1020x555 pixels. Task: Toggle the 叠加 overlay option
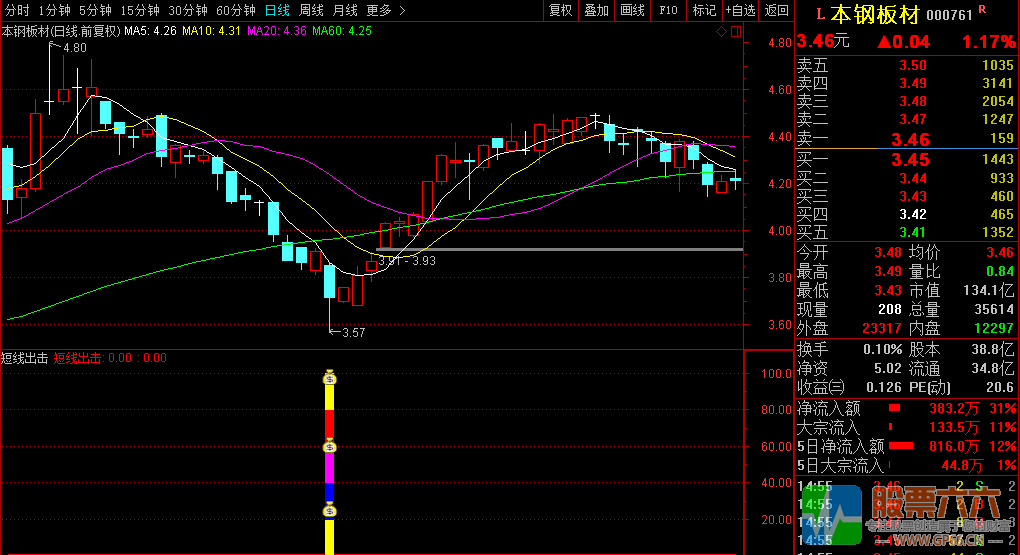pyautogui.click(x=596, y=10)
